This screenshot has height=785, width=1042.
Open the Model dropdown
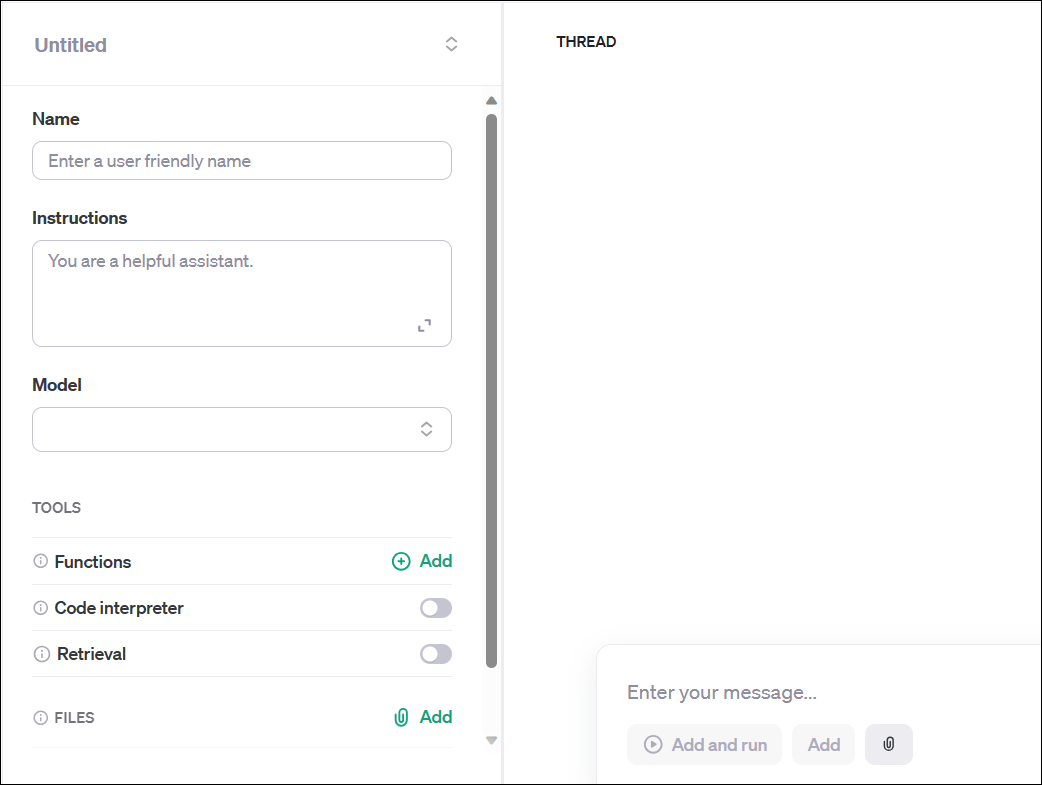click(x=242, y=429)
